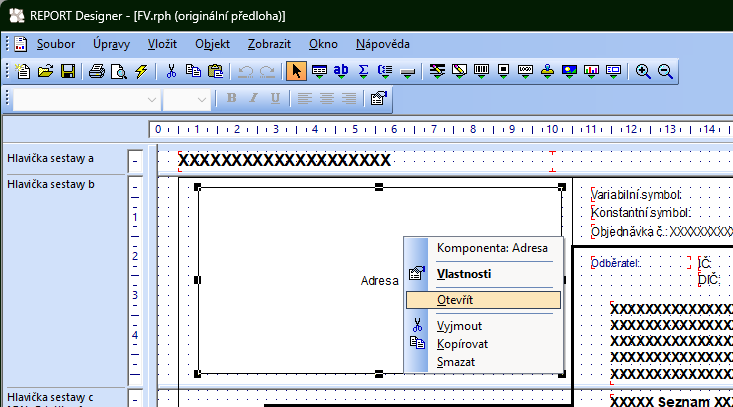733x407 pixels.
Task: Toggle Bold formatting
Action: point(231,98)
